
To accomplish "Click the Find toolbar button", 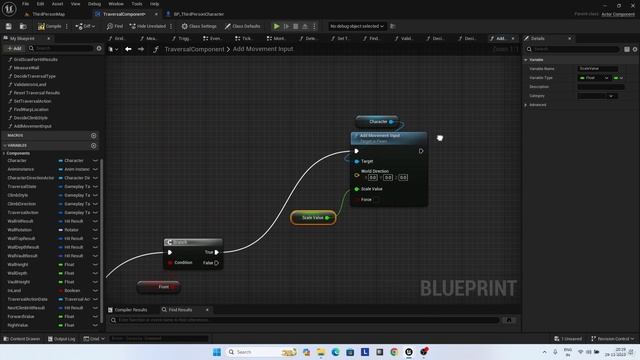I will click(x=115, y=26).
